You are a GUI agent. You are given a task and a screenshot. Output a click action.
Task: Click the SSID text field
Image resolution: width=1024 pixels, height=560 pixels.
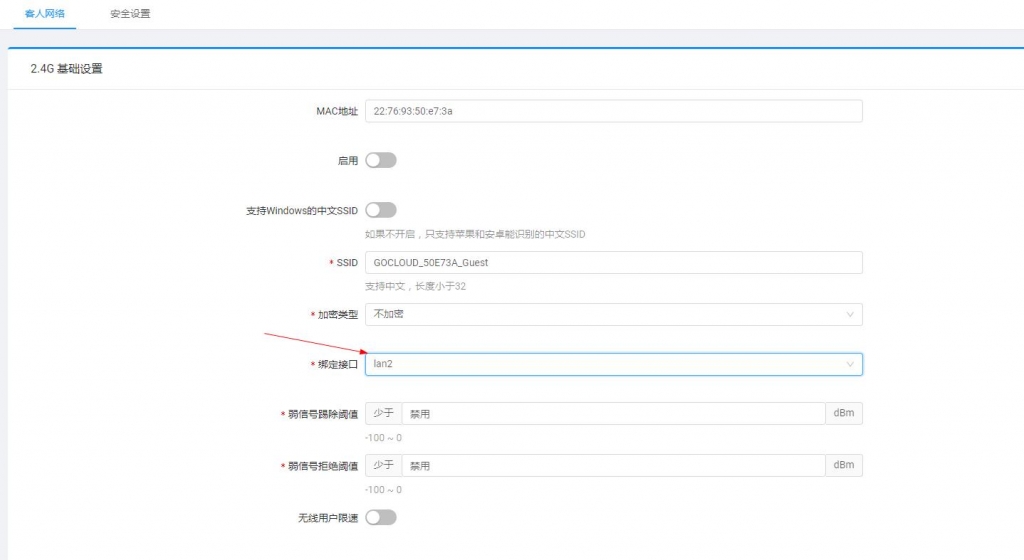pos(612,262)
